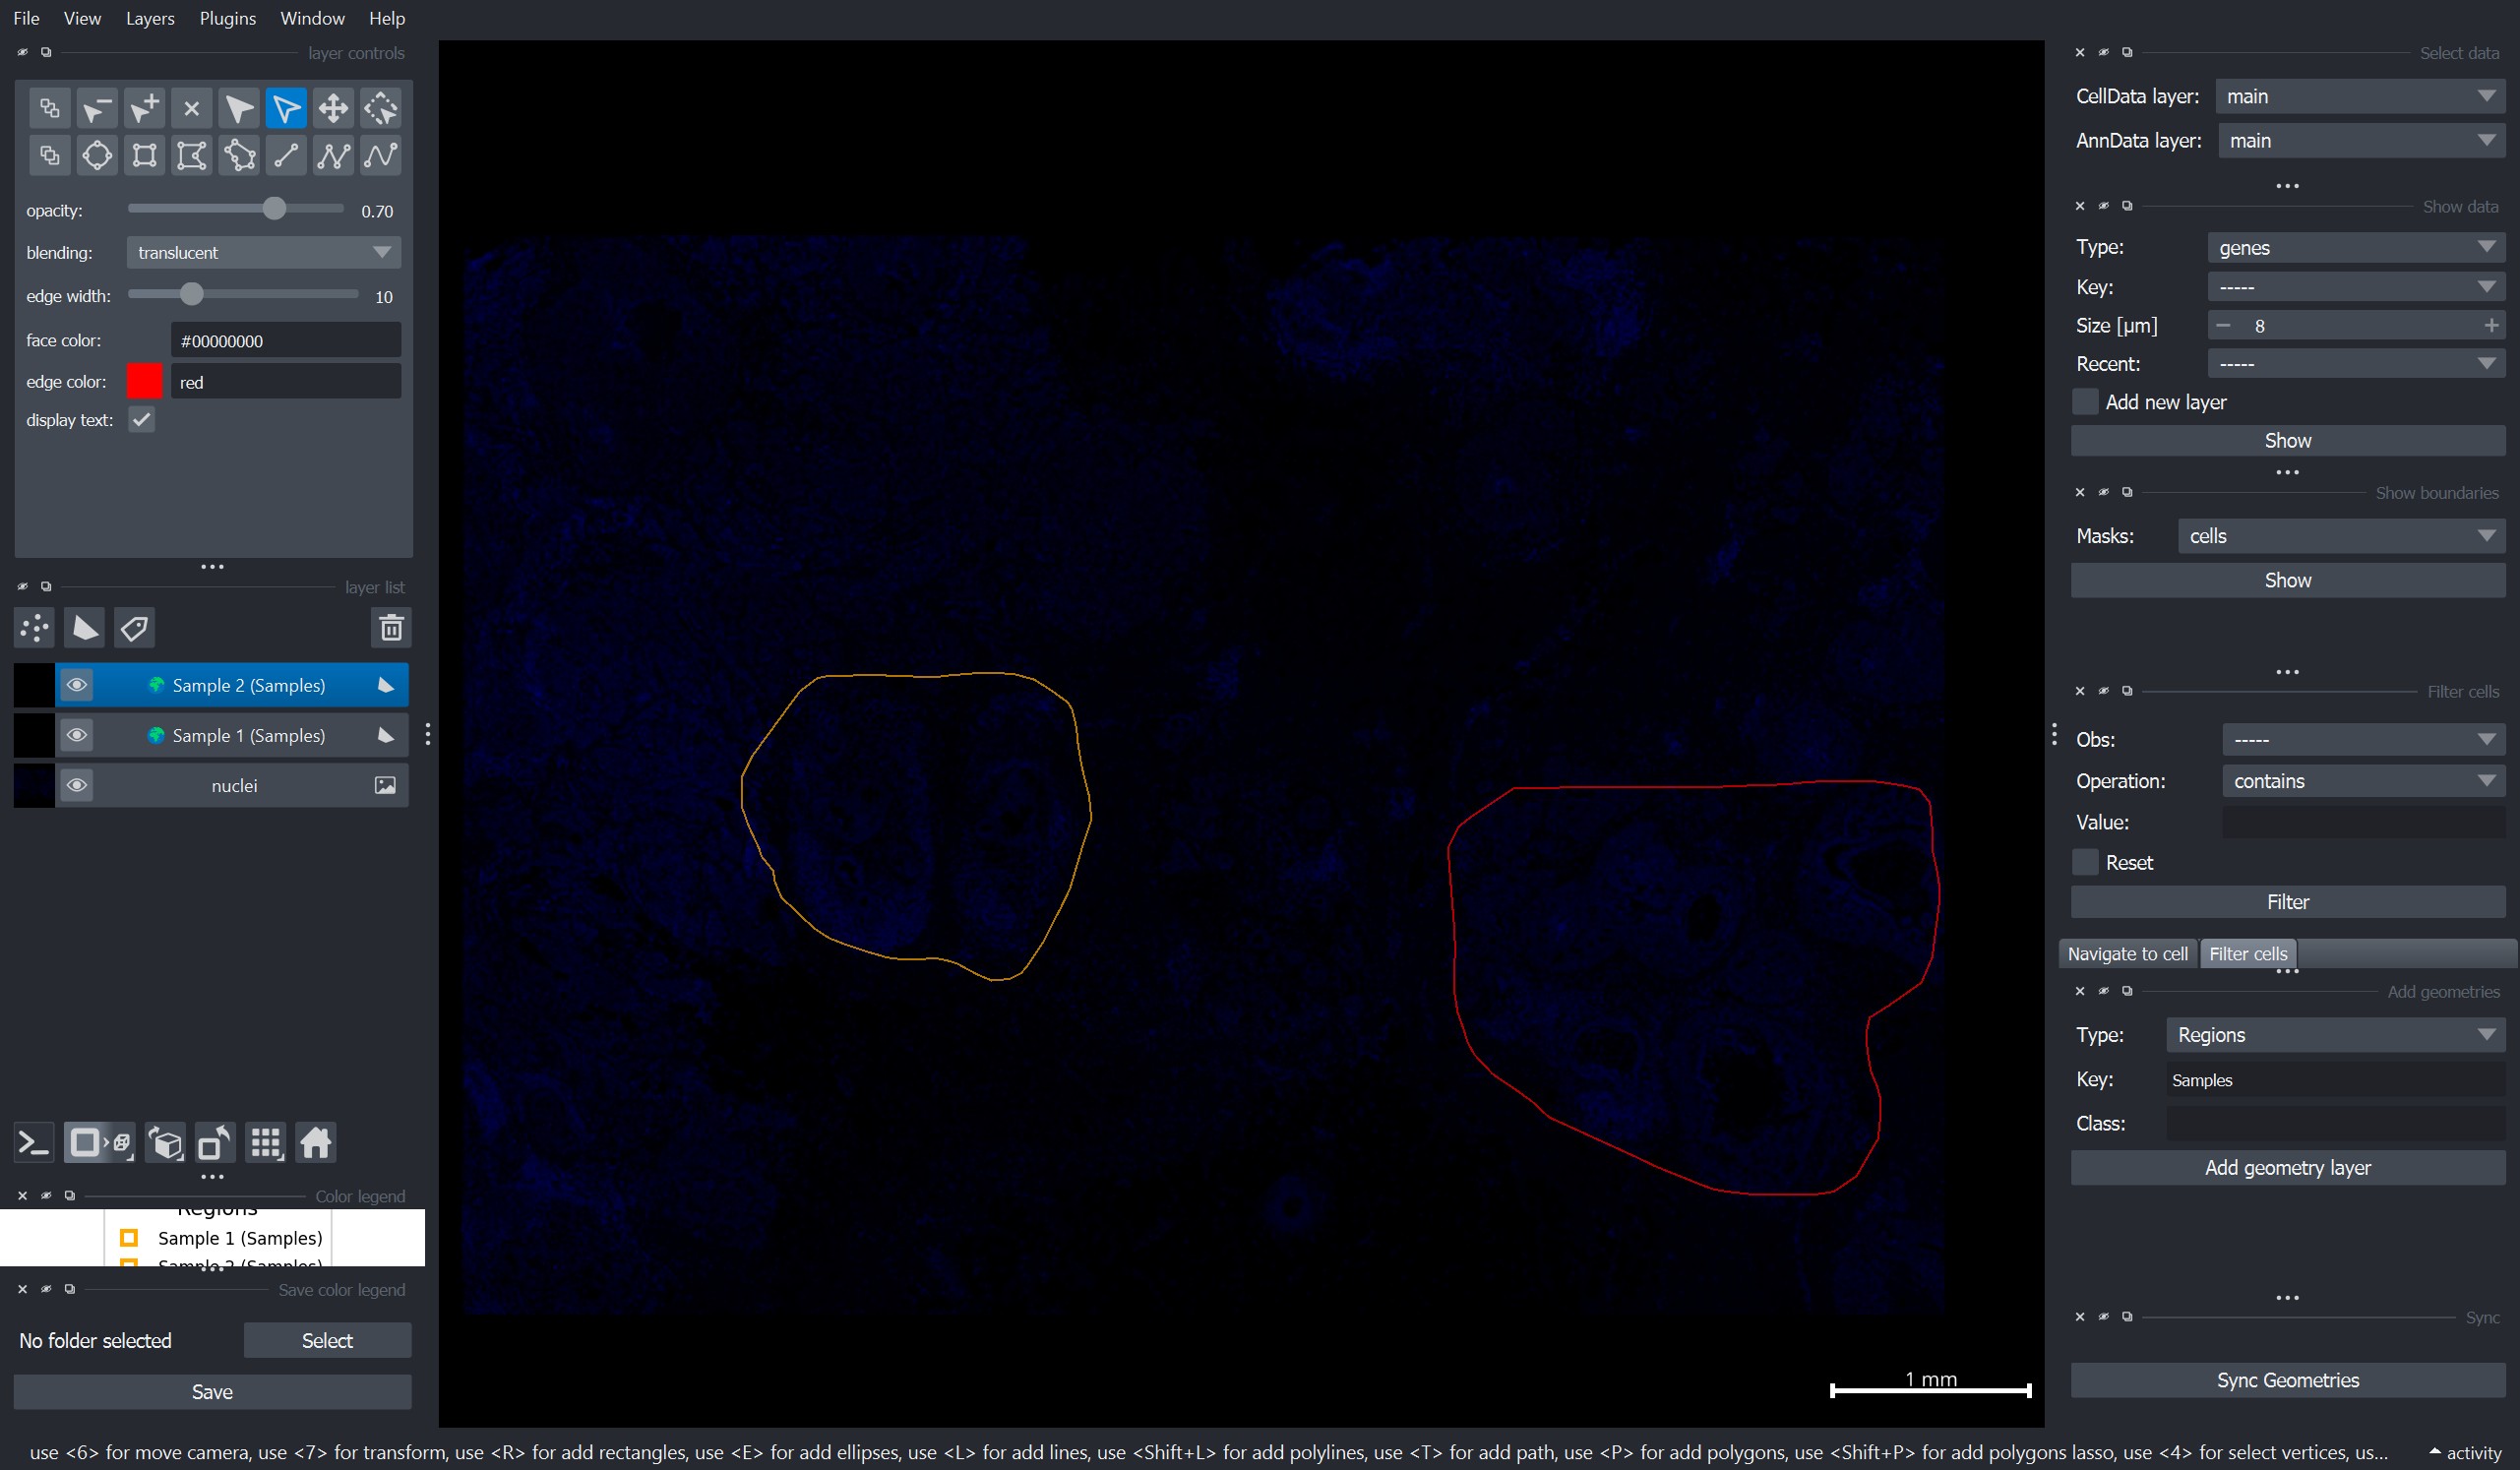
Task: Create a new labels layer
Action: coord(134,628)
